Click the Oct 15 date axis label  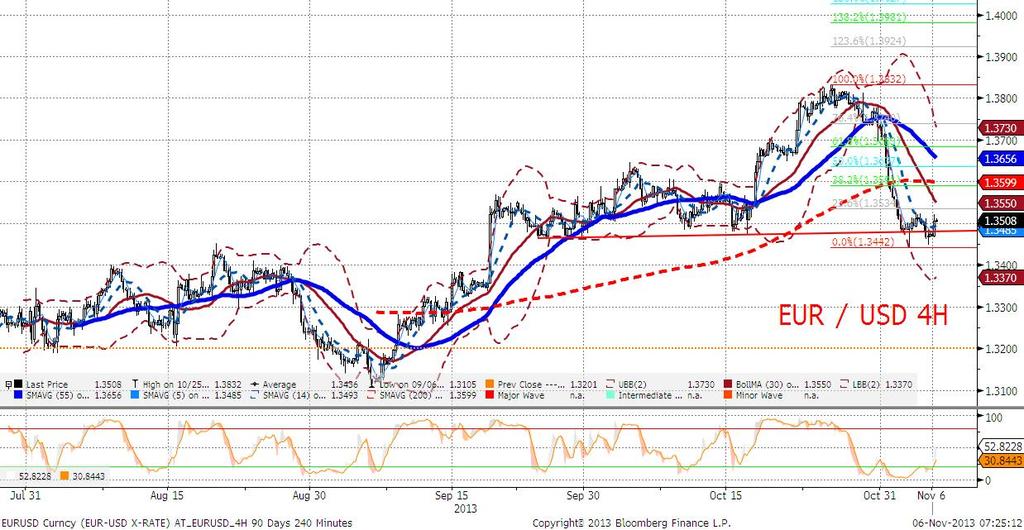[x=726, y=493]
